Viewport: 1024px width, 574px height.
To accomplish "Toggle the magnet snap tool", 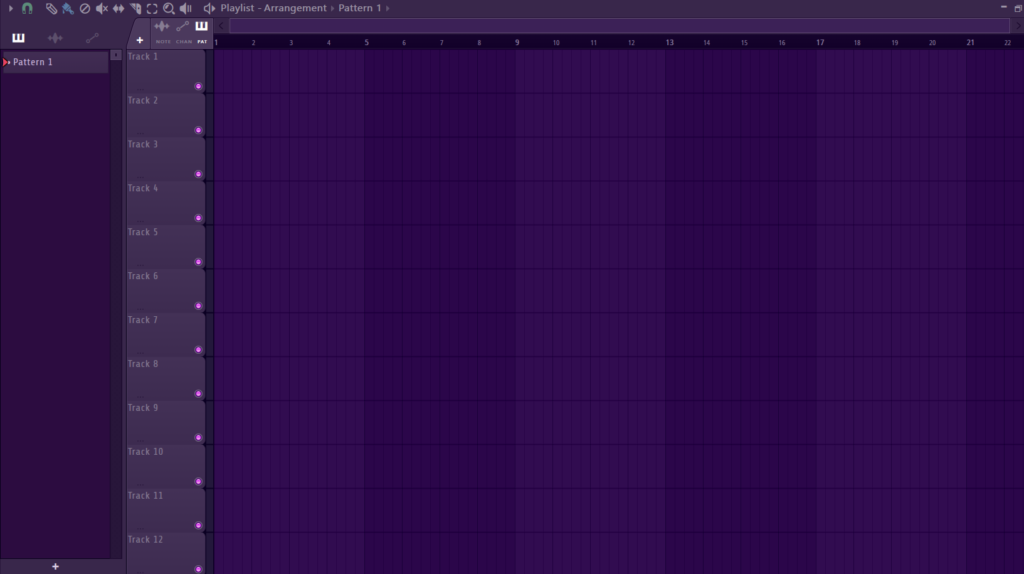I will point(27,8).
